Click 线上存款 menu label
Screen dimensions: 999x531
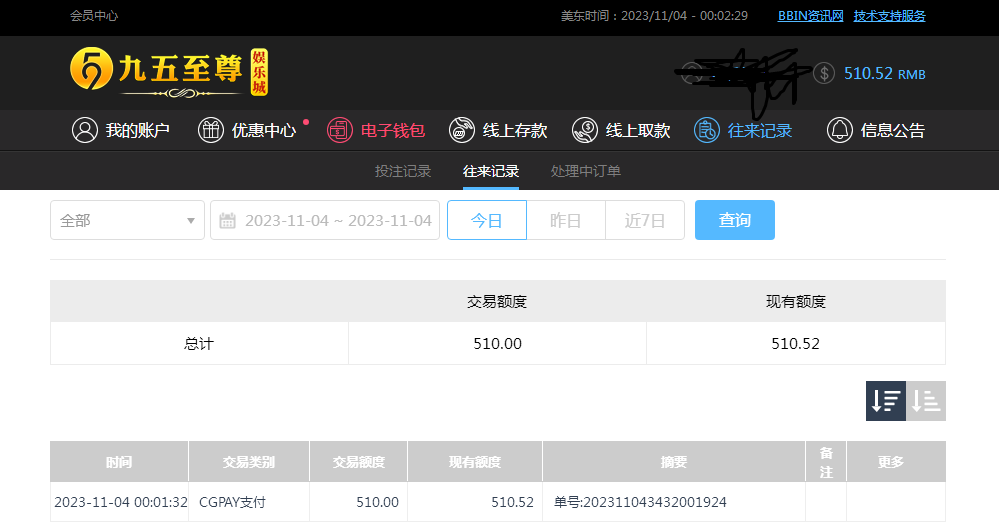(x=515, y=130)
